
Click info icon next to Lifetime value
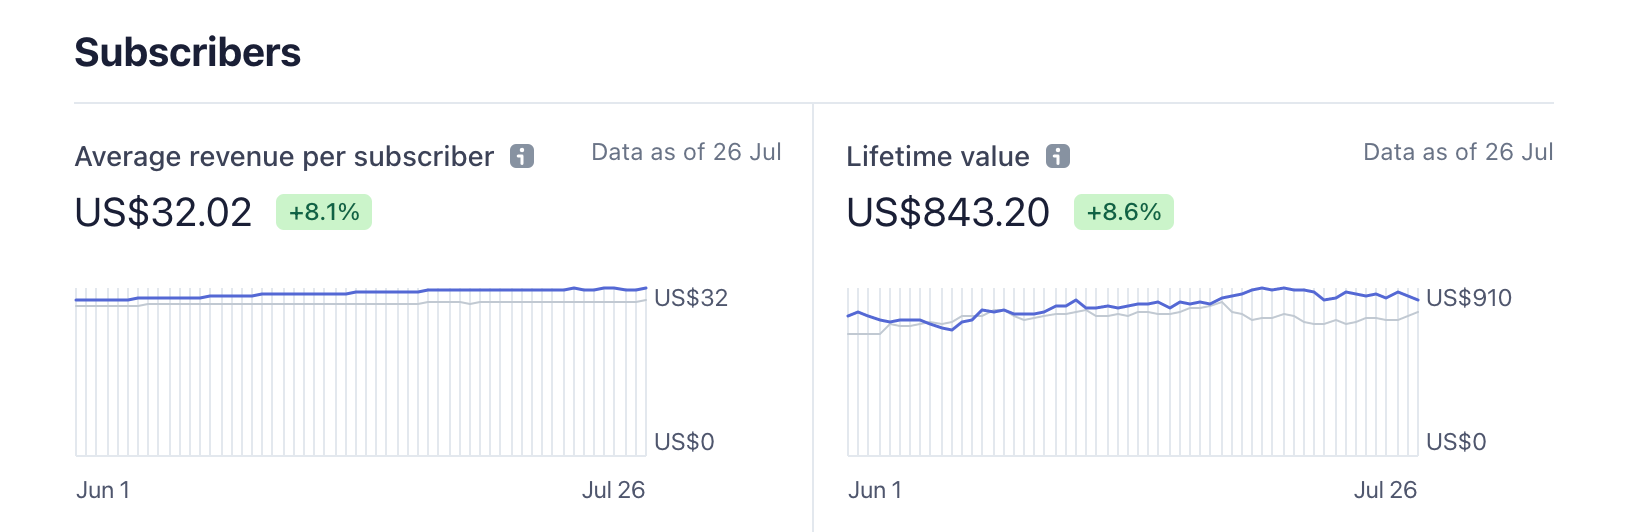click(1058, 157)
